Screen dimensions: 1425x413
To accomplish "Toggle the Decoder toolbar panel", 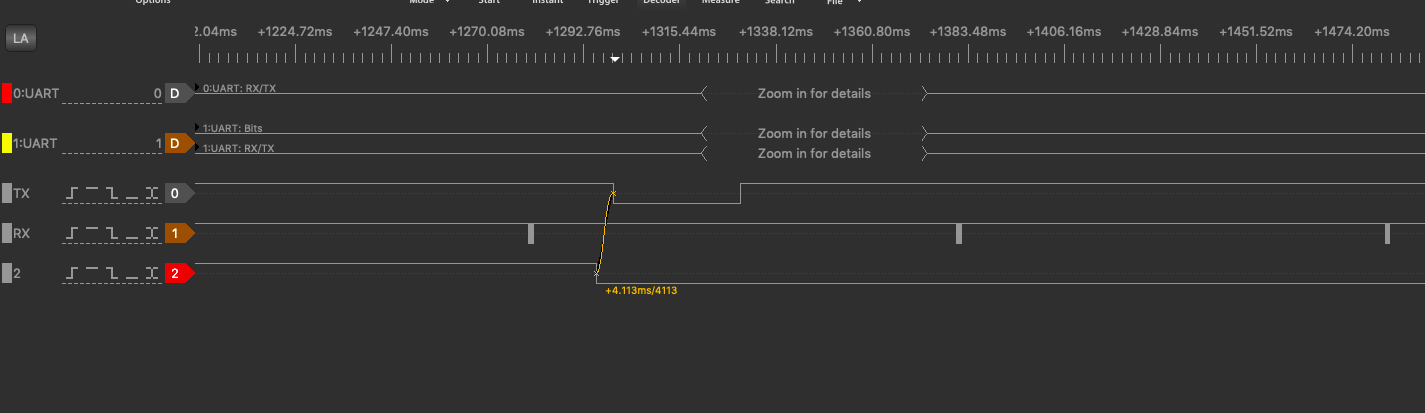I will (x=661, y=2).
